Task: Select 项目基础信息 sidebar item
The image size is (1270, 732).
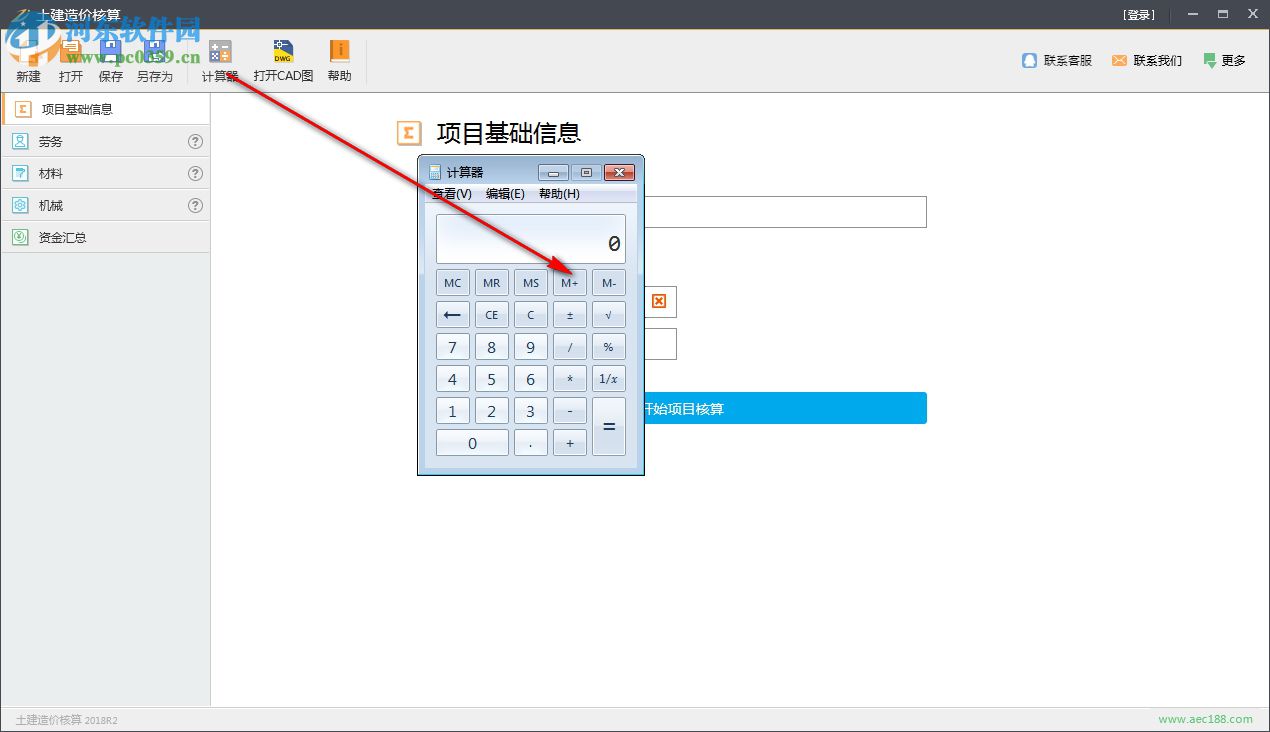Action: pos(106,109)
